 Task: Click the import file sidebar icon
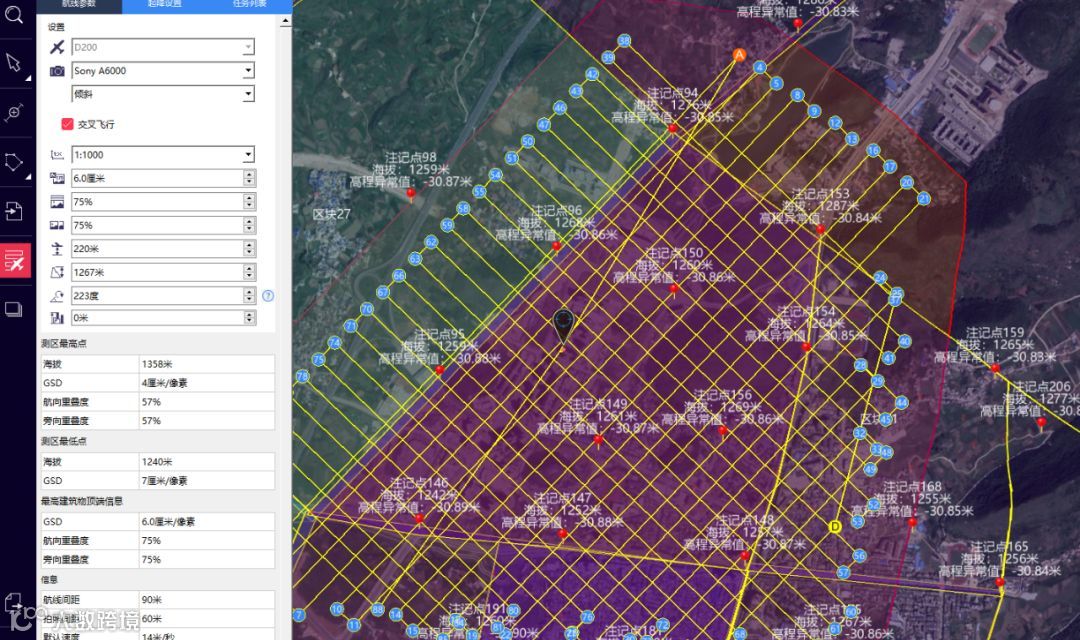click(x=14, y=211)
